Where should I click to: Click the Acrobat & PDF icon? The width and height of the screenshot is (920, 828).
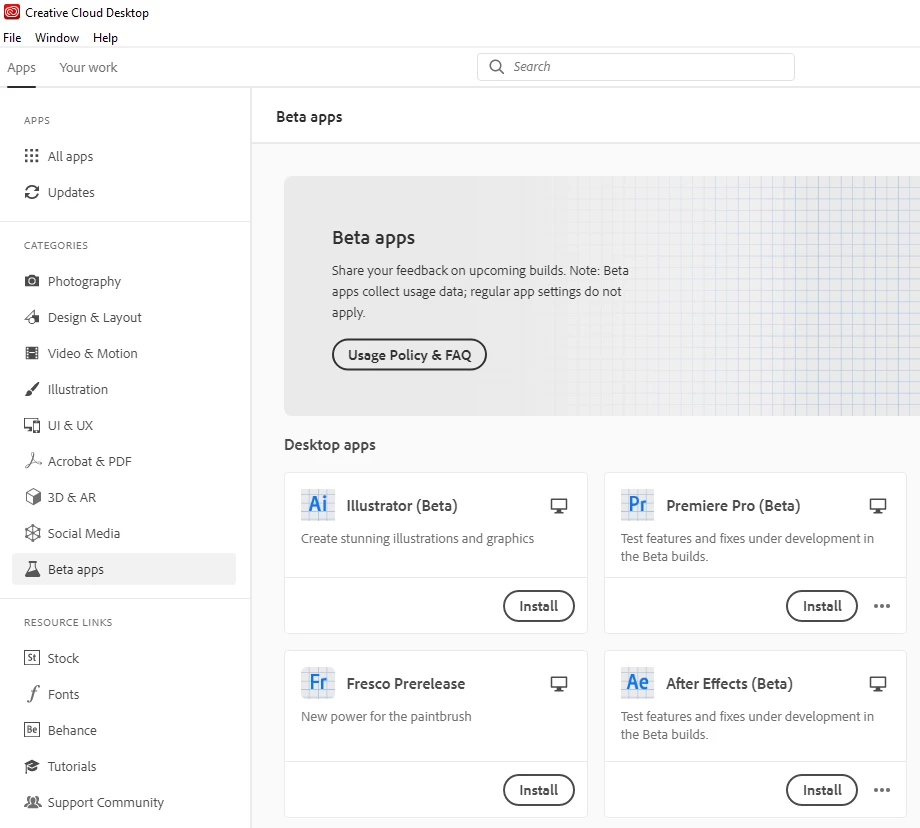(x=32, y=461)
